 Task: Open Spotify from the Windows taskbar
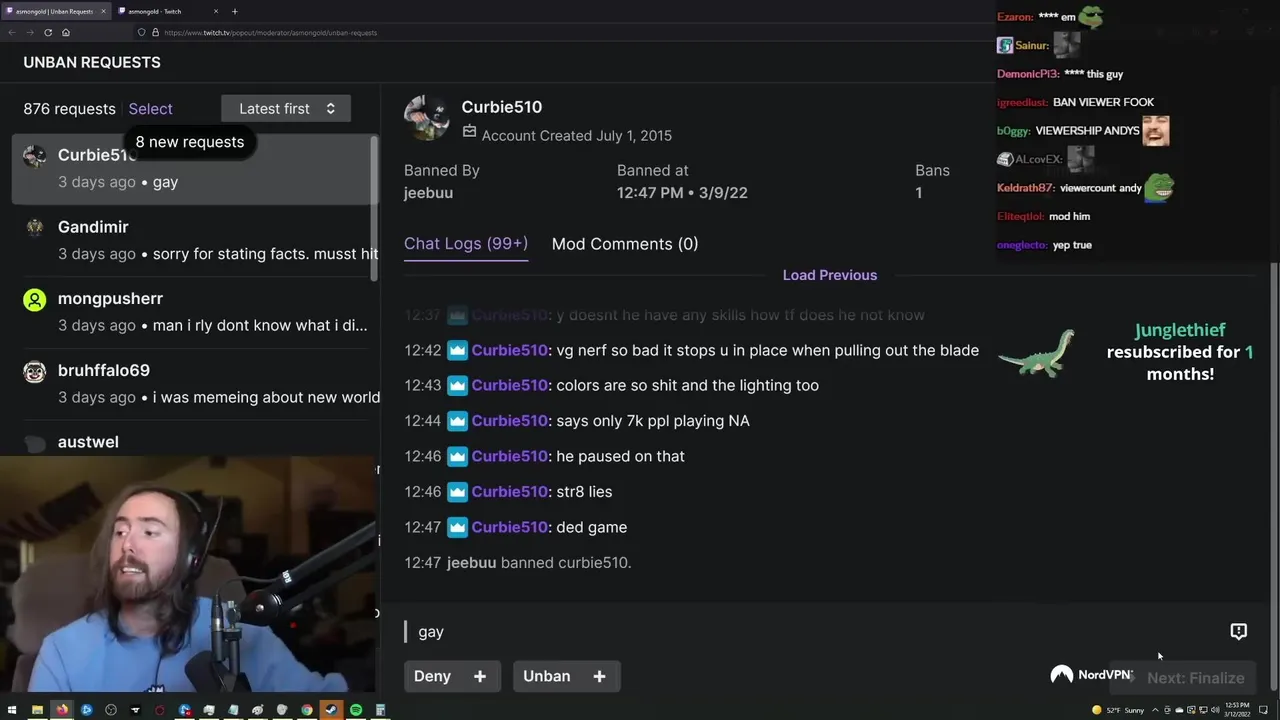point(356,710)
